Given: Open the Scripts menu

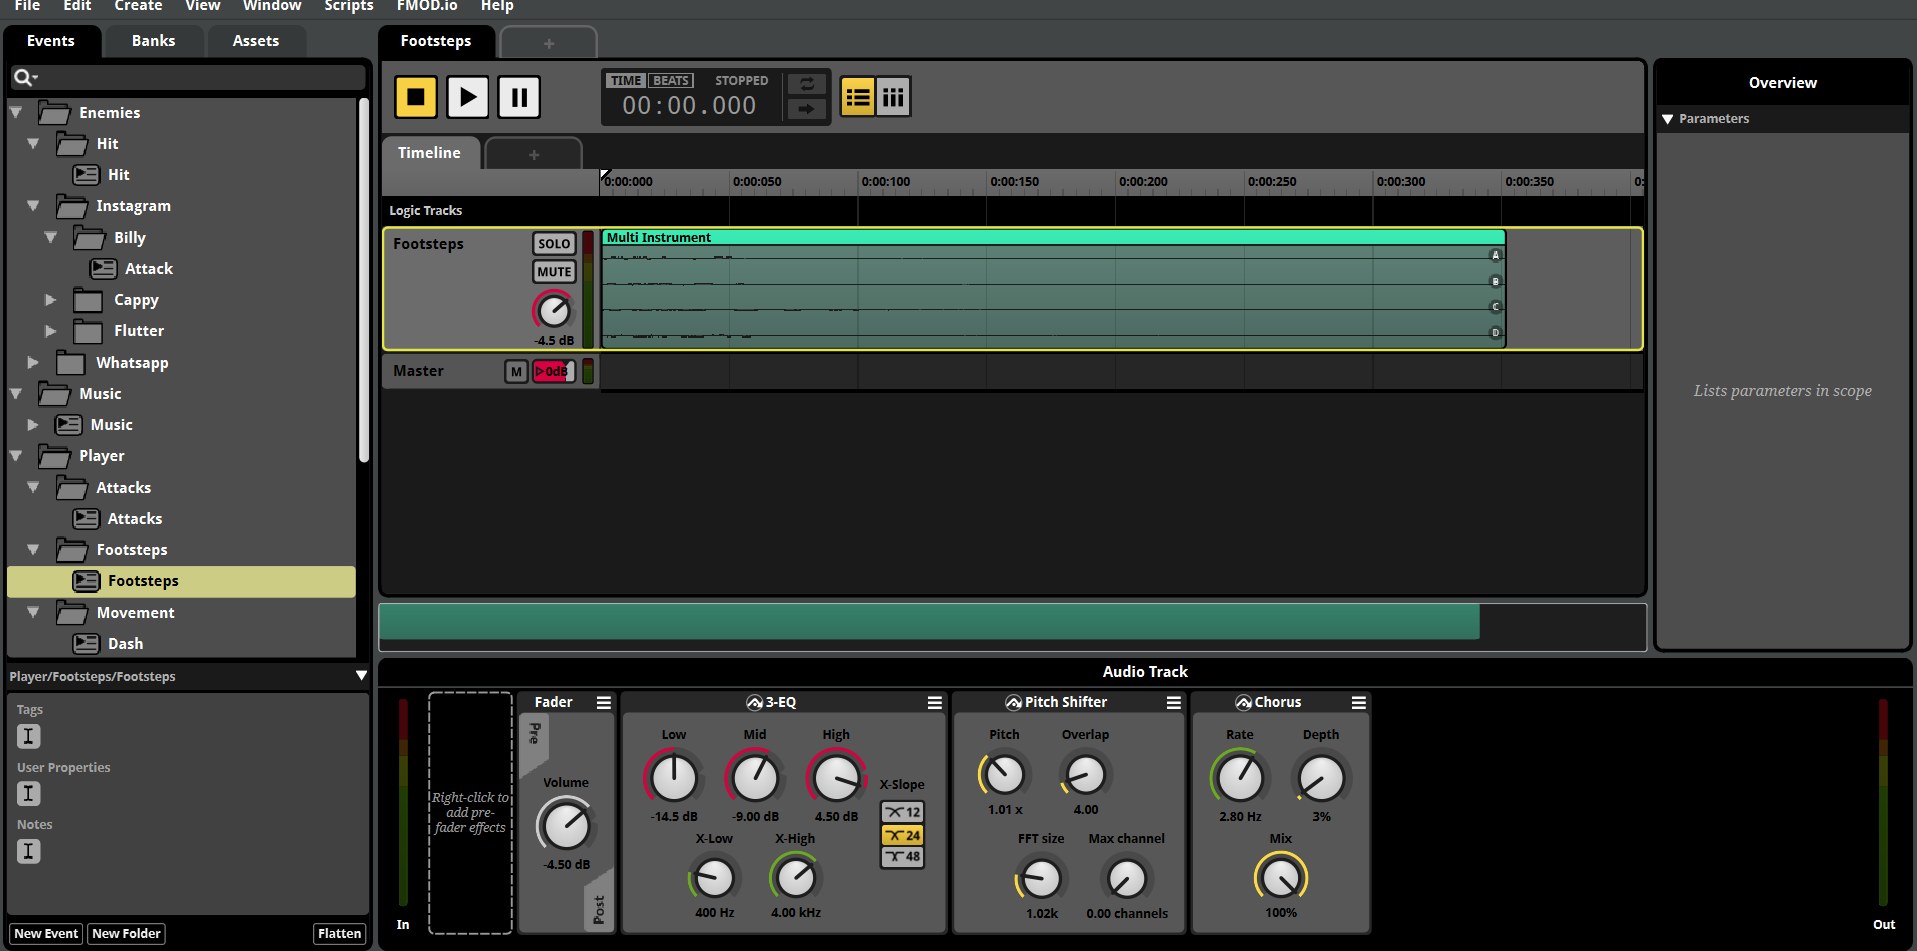Looking at the screenshot, I should tap(348, 6).
